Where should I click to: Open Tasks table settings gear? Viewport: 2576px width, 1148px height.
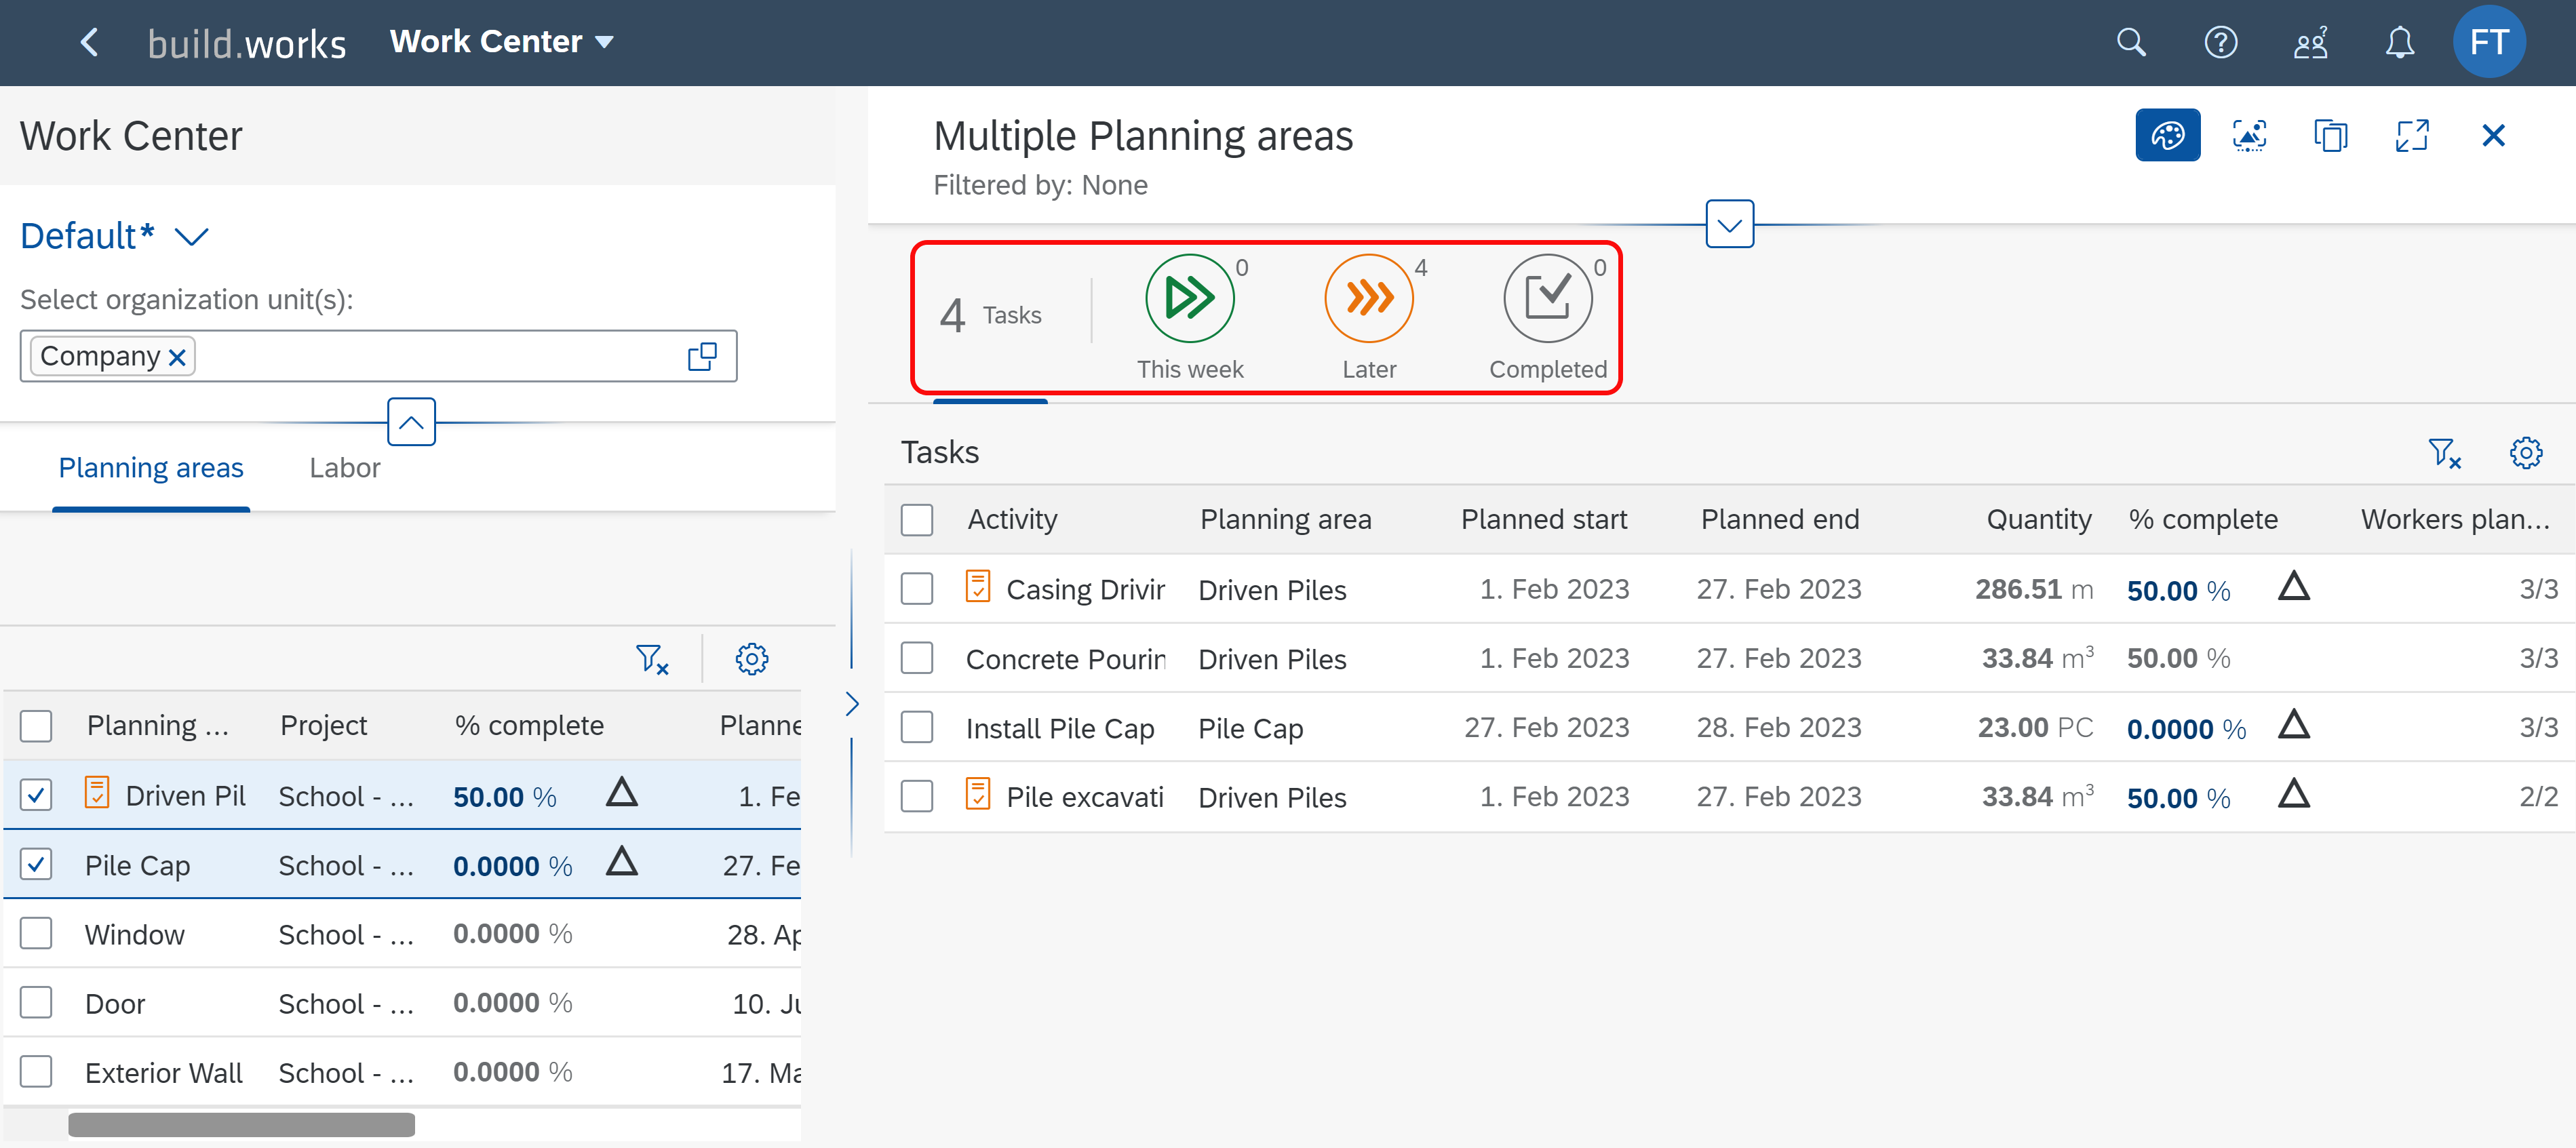[x=2525, y=453]
